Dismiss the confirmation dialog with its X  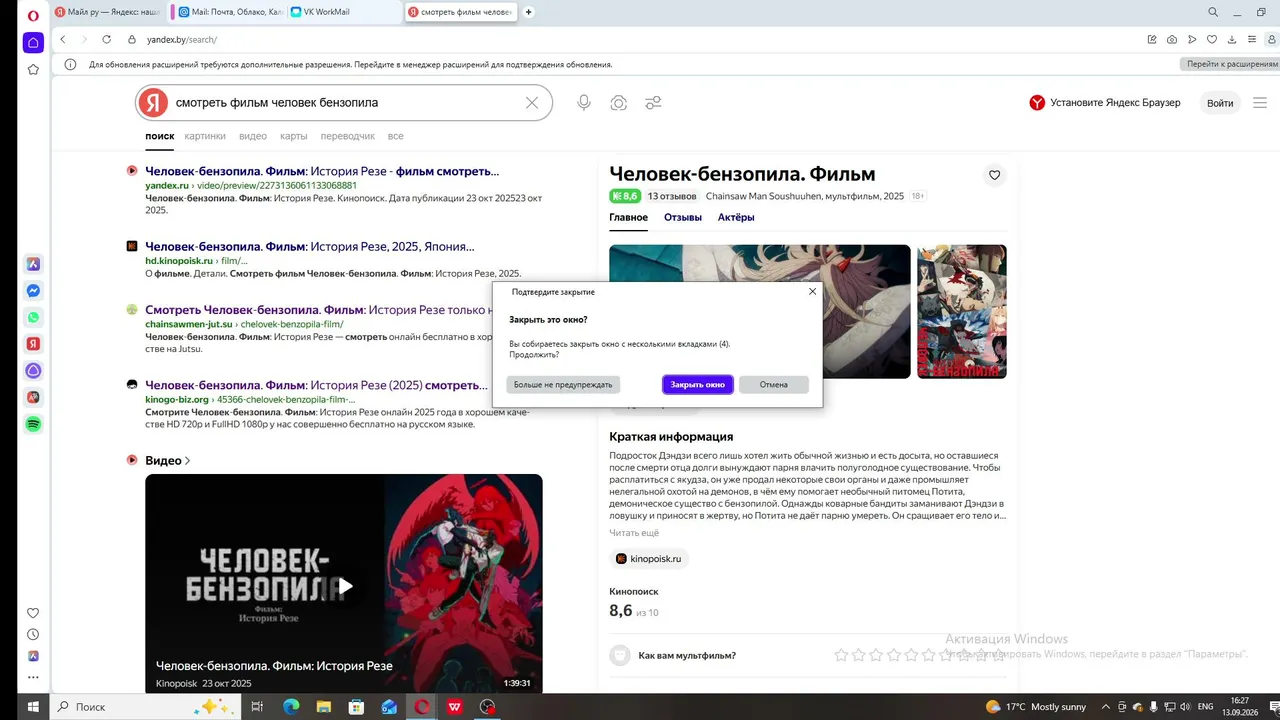pyautogui.click(x=812, y=292)
